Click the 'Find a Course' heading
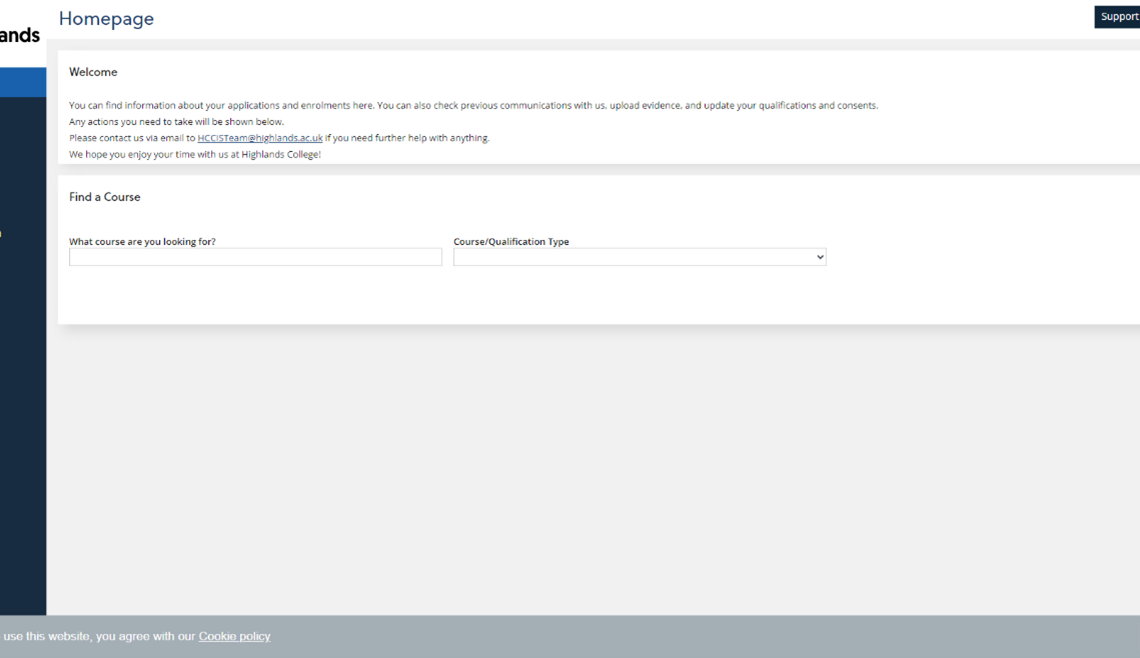This screenshot has width=1140, height=658. point(105,197)
